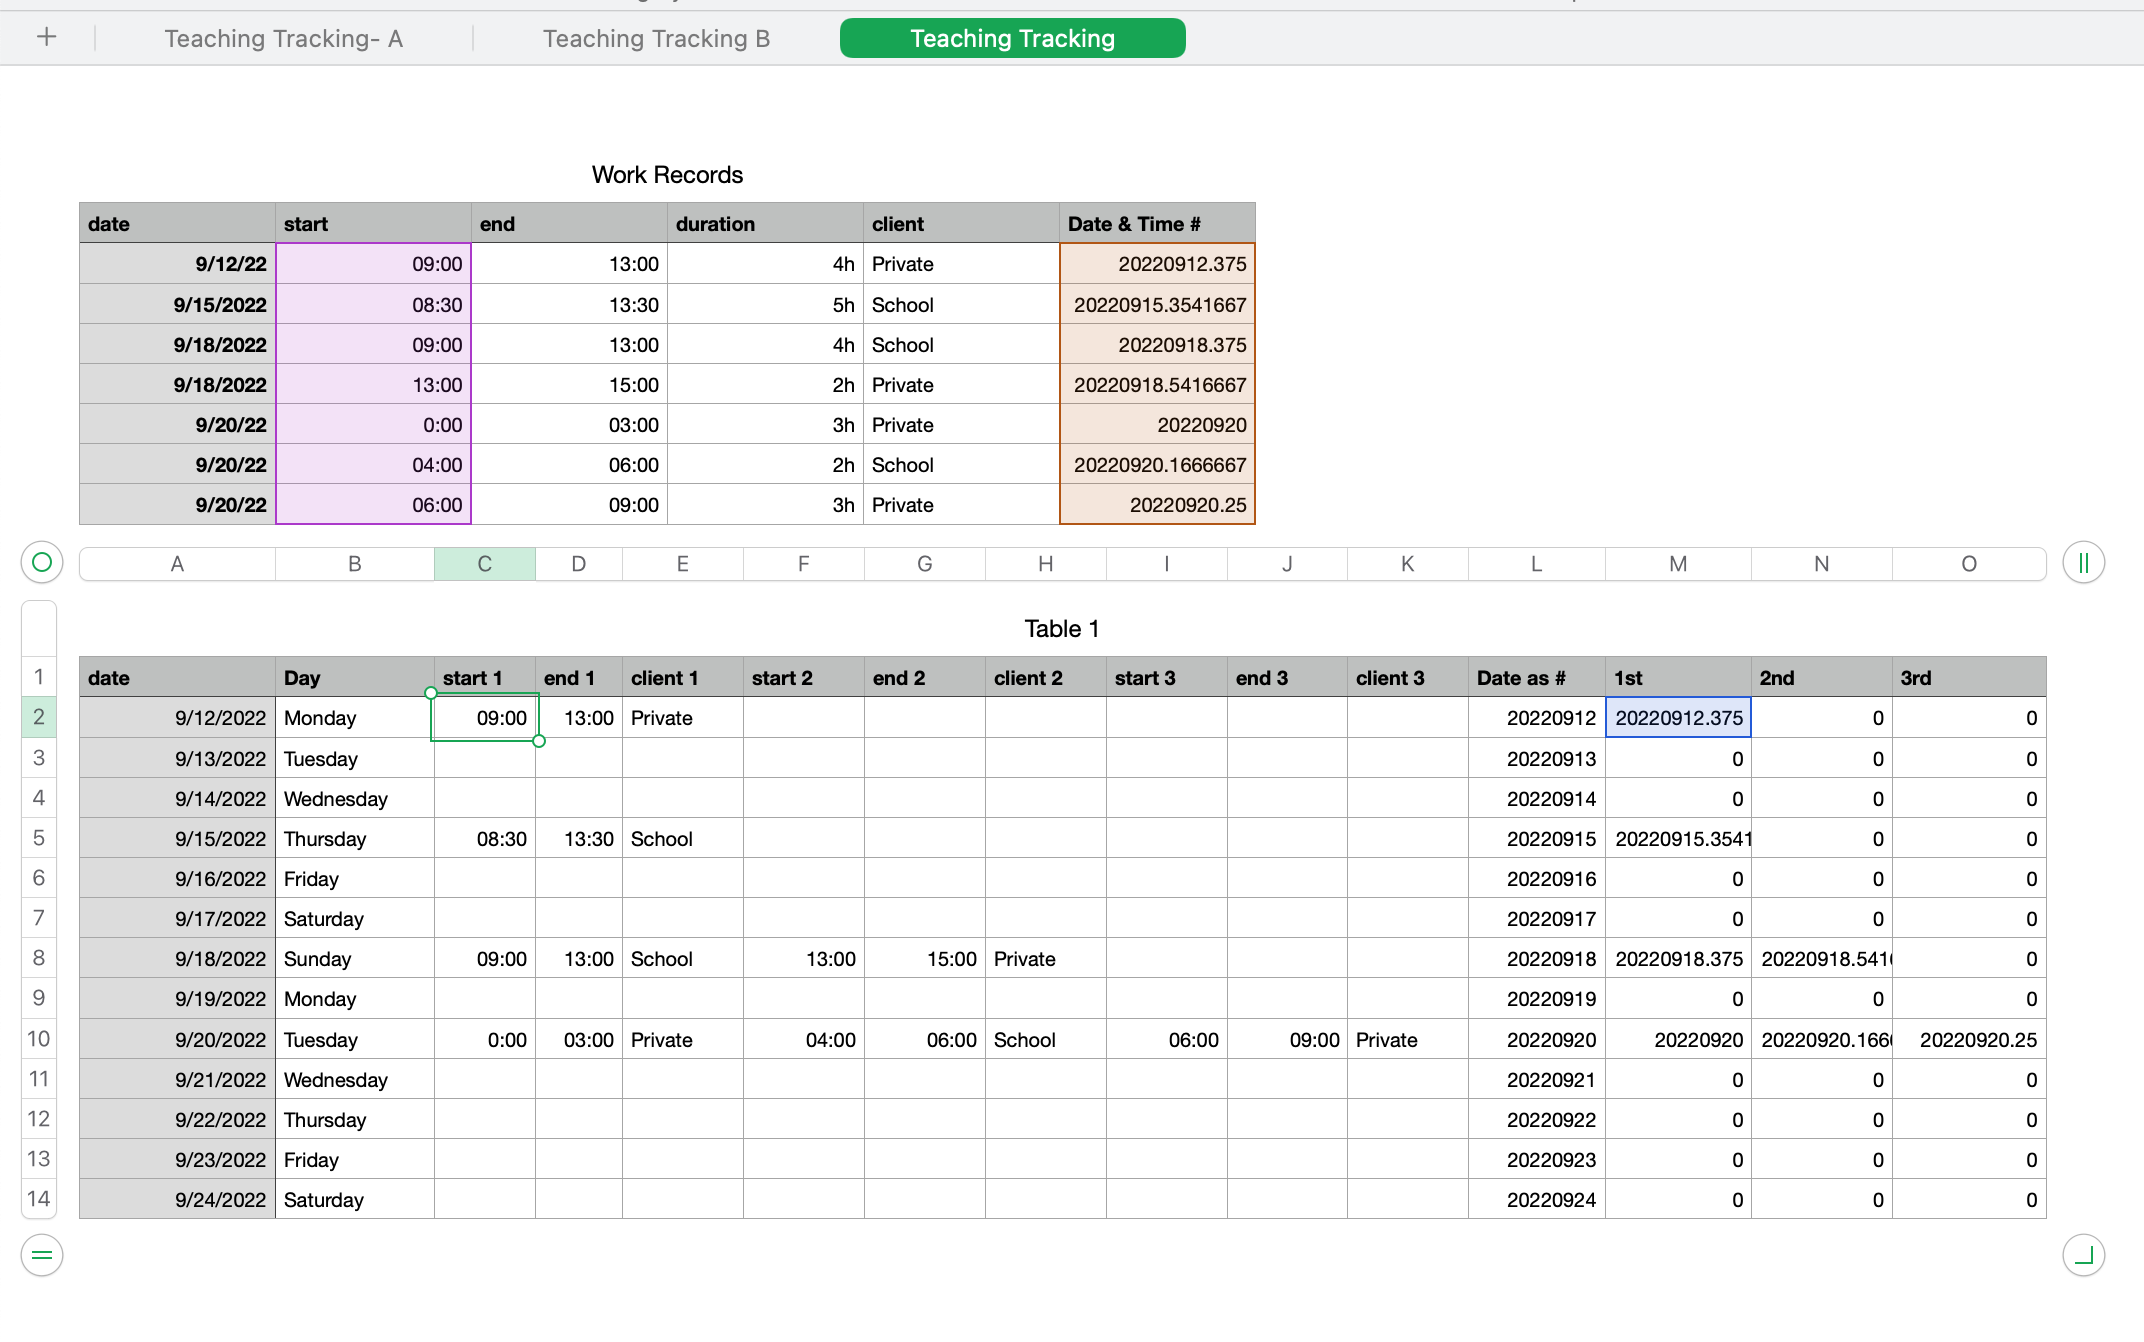
Task: Click the table resize corner handle
Action: (x=2083, y=1255)
